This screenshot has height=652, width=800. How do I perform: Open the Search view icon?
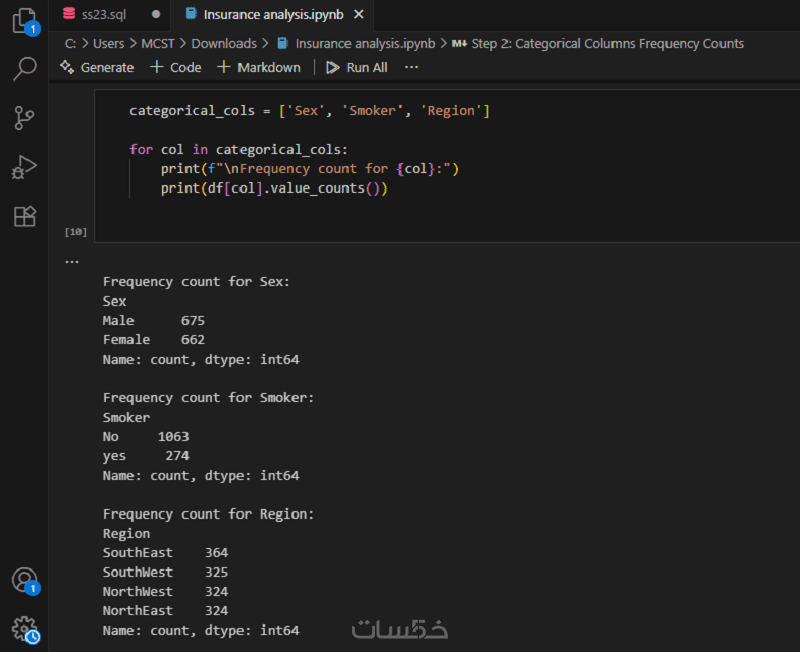coord(24,69)
